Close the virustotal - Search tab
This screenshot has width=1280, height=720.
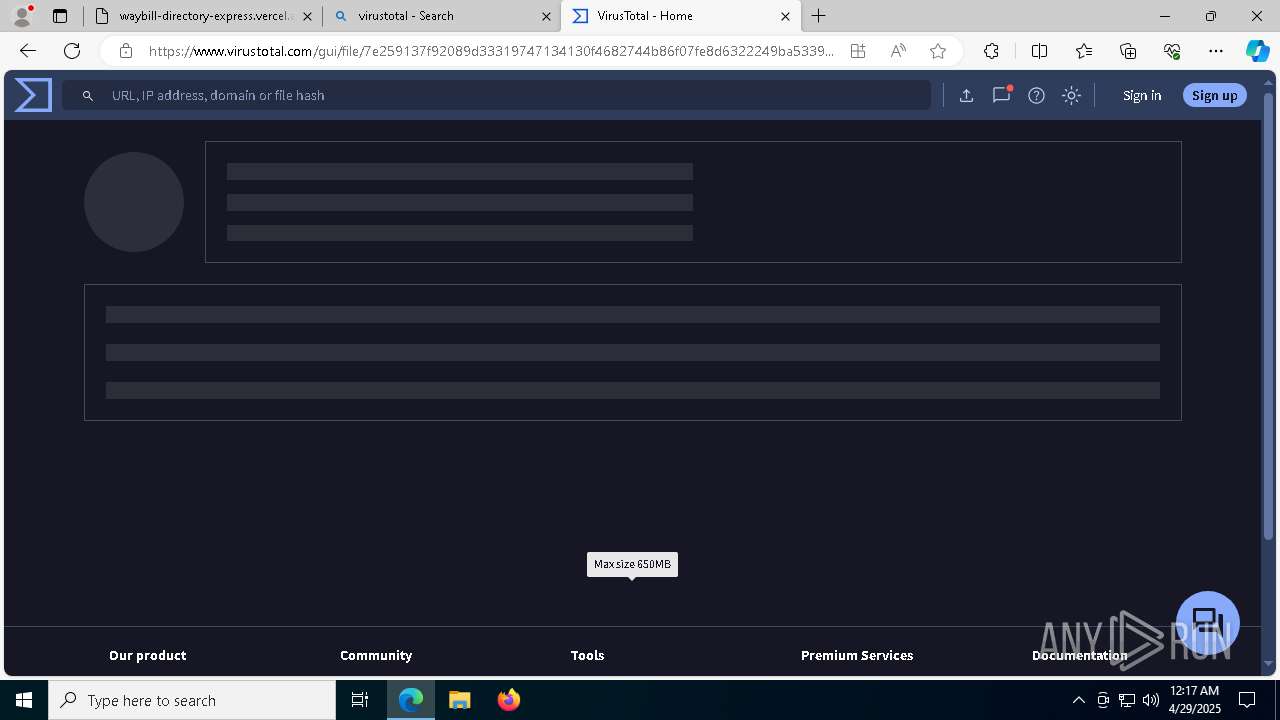(x=546, y=16)
